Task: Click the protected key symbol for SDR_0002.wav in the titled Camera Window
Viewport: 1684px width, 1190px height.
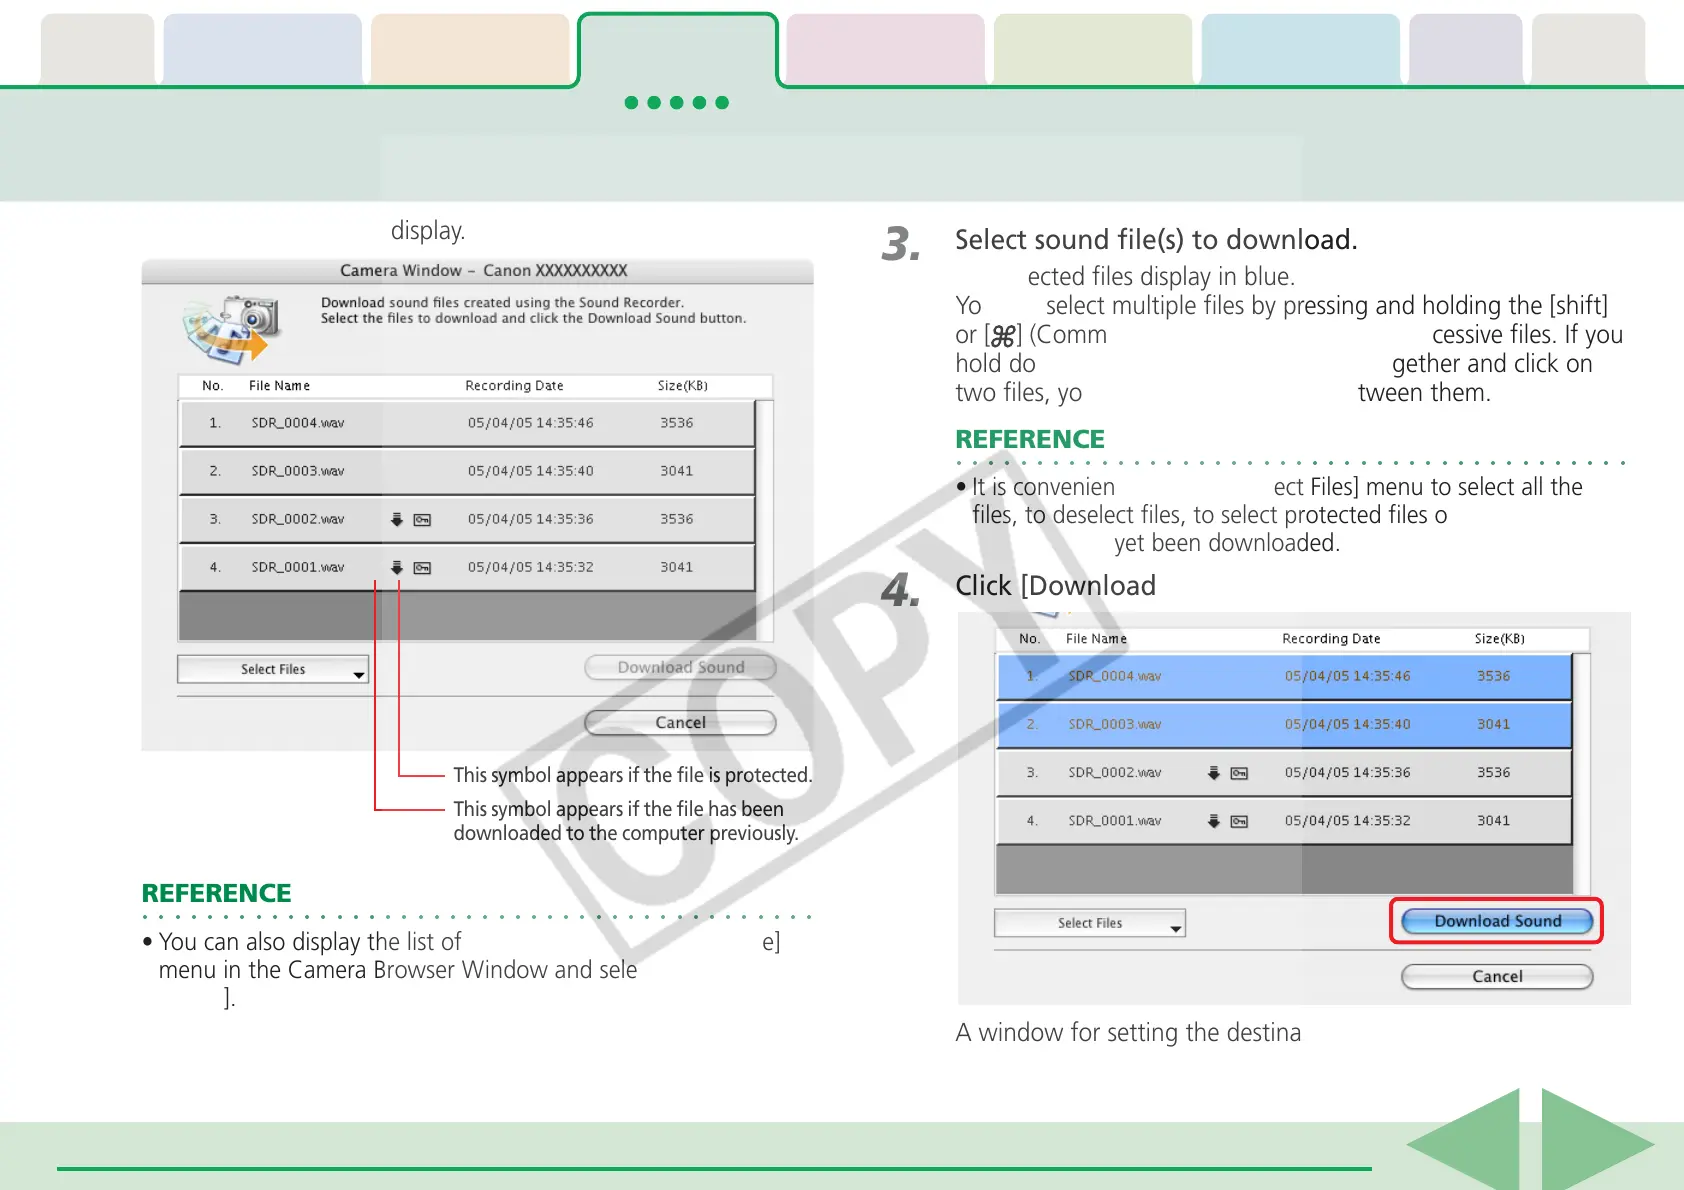Action: click(x=423, y=520)
